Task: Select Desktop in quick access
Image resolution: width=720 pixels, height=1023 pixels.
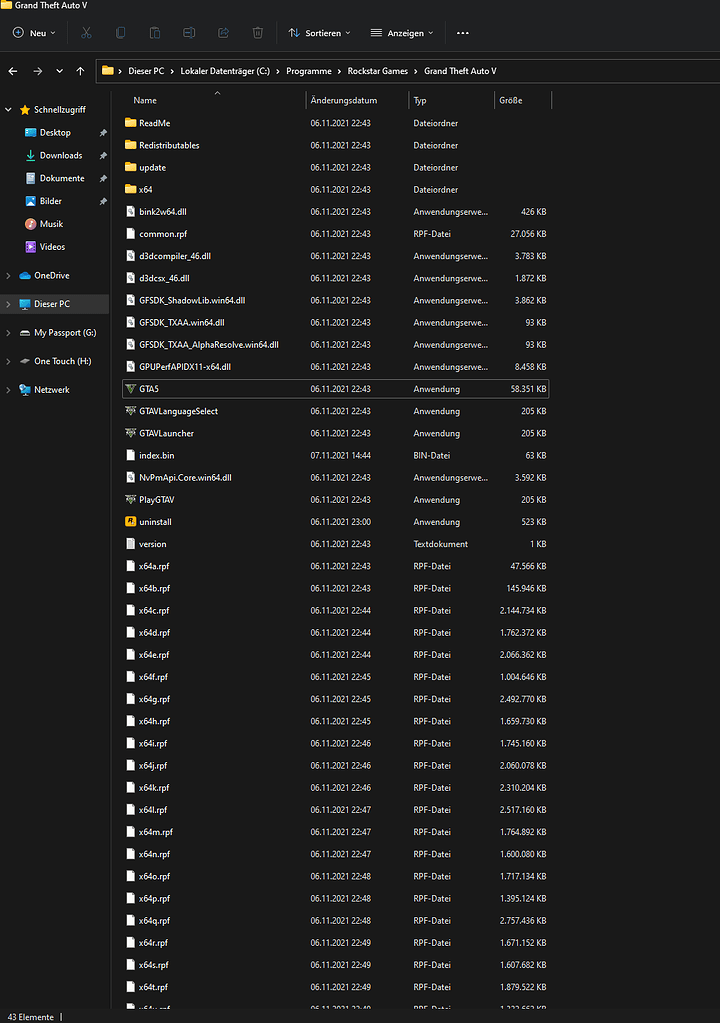Action: (x=55, y=132)
